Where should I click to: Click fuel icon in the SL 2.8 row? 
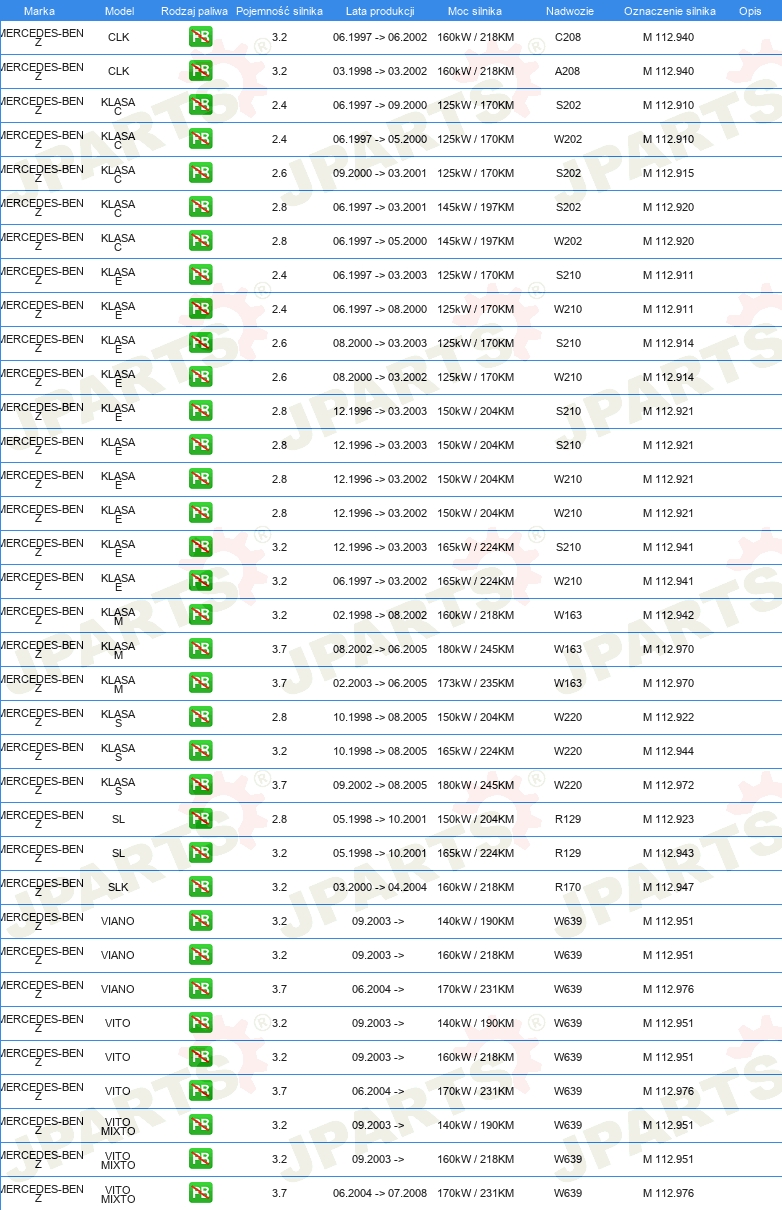pyautogui.click(x=200, y=820)
